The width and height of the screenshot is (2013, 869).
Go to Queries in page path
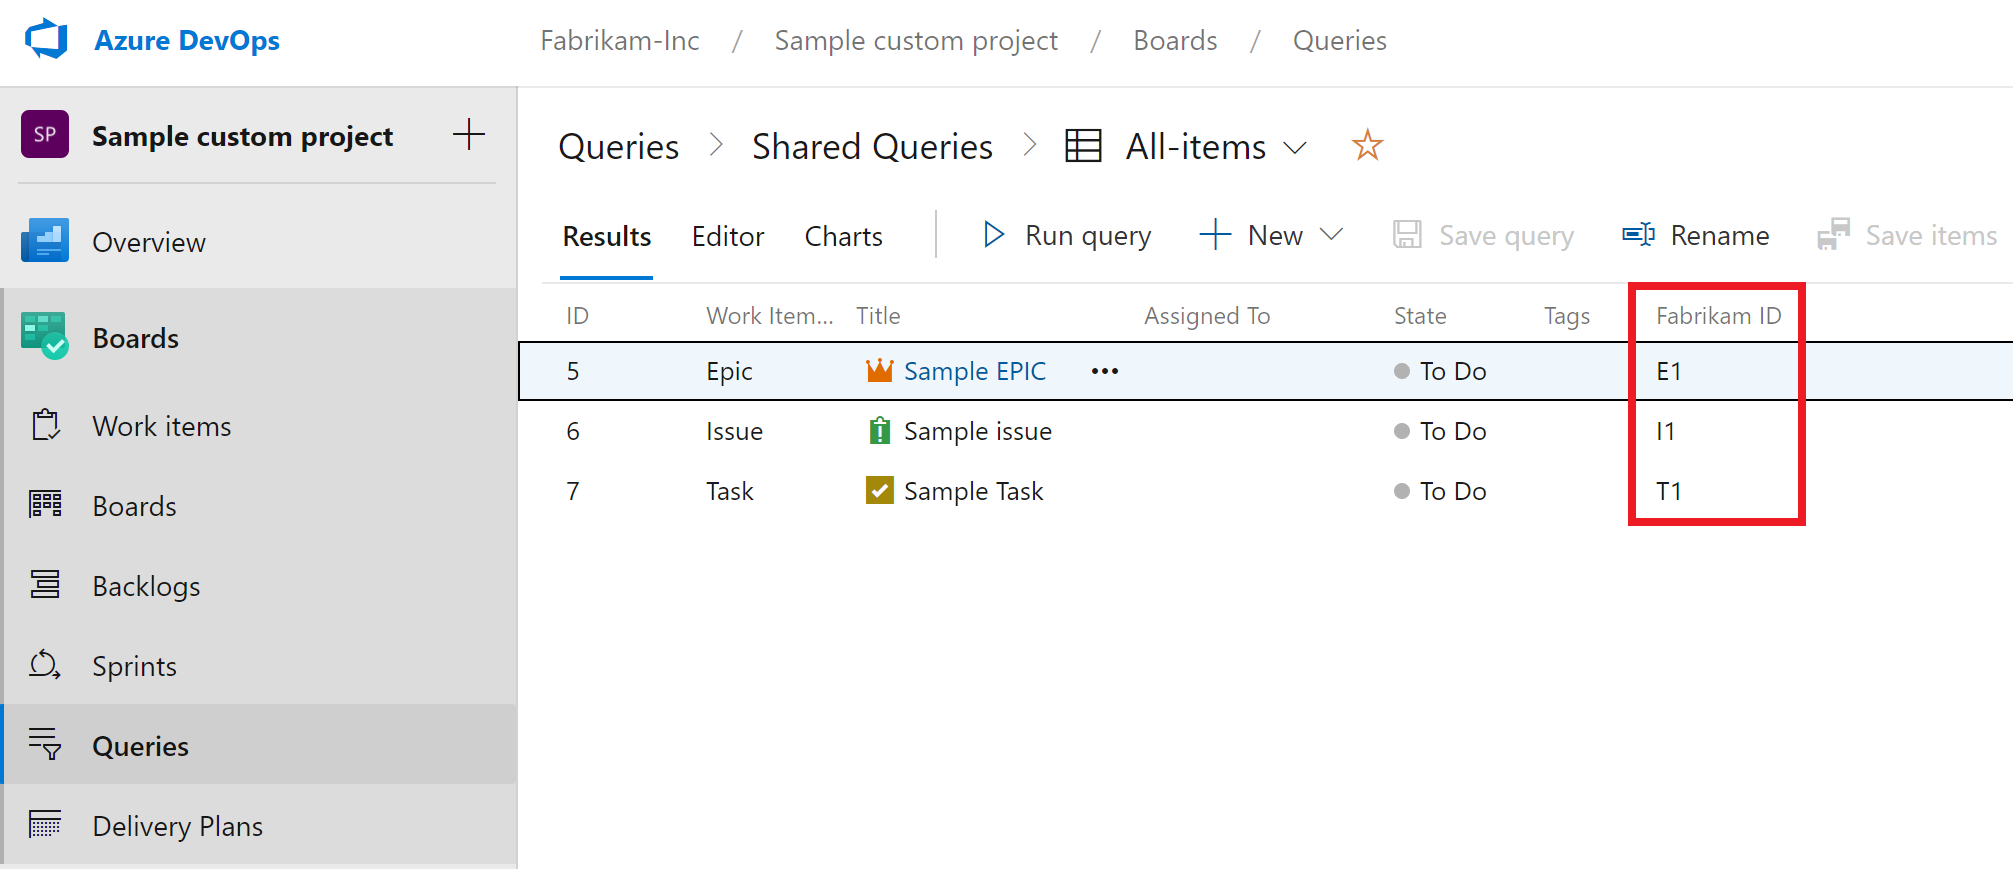[619, 147]
